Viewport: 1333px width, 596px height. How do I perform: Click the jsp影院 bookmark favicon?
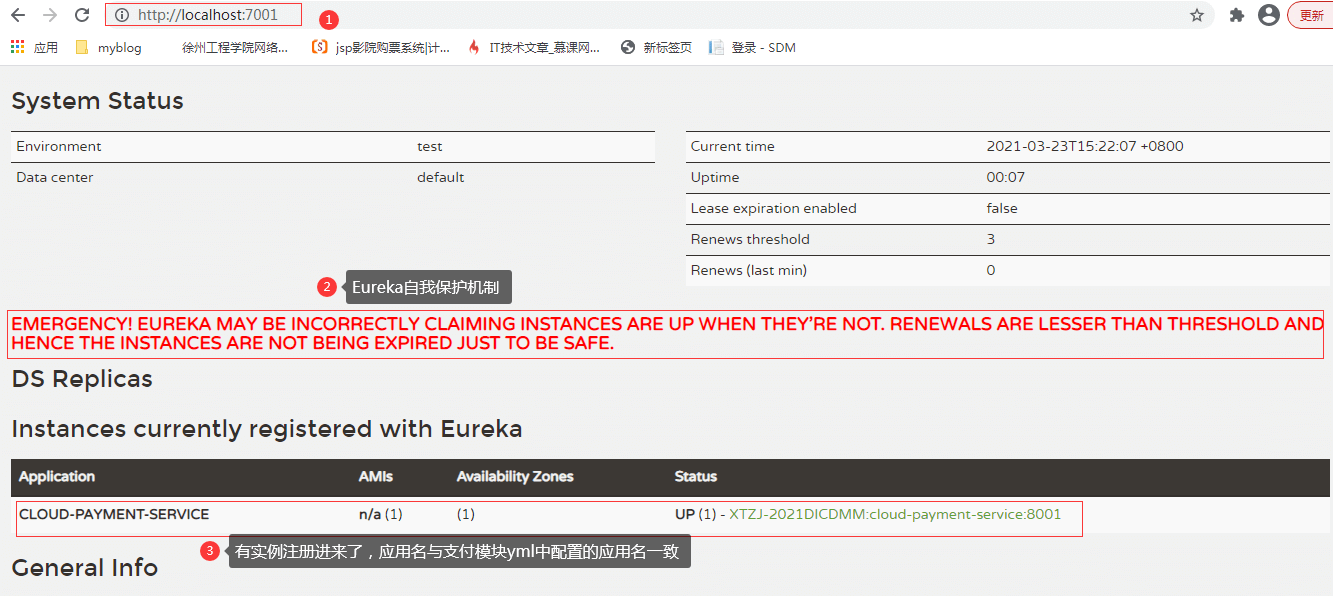point(319,47)
